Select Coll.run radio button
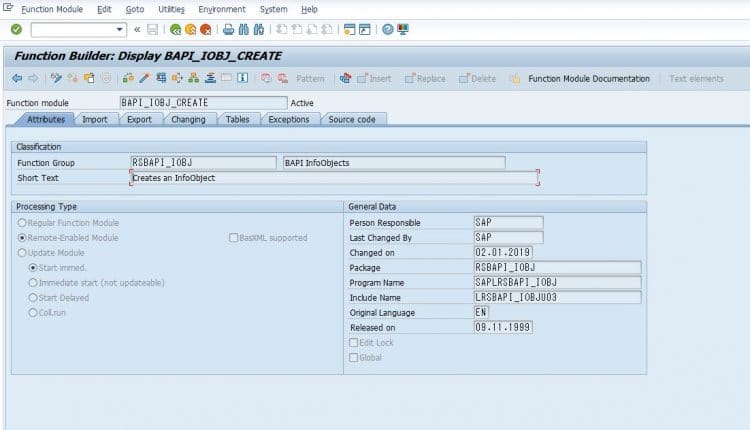Image resolution: width=750 pixels, height=430 pixels. (x=33, y=313)
